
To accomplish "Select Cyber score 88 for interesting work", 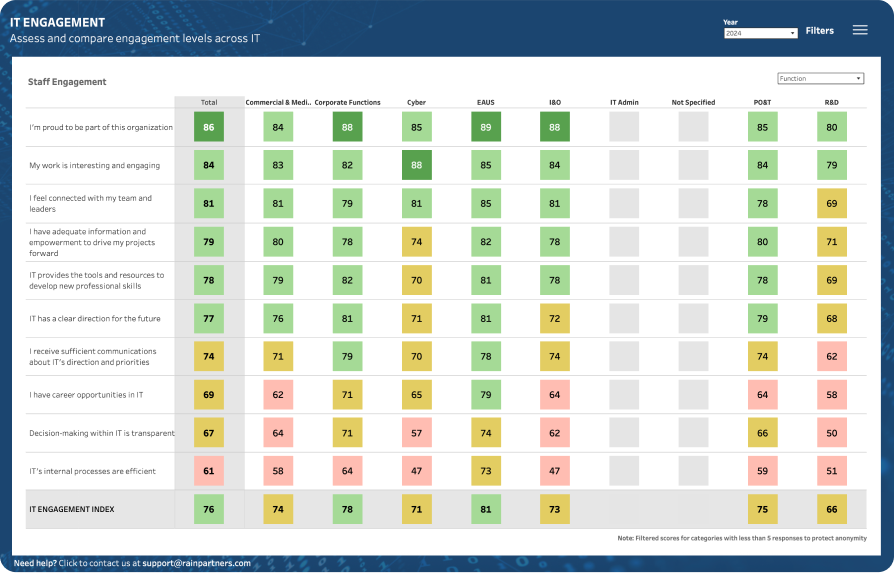I will click(x=416, y=165).
